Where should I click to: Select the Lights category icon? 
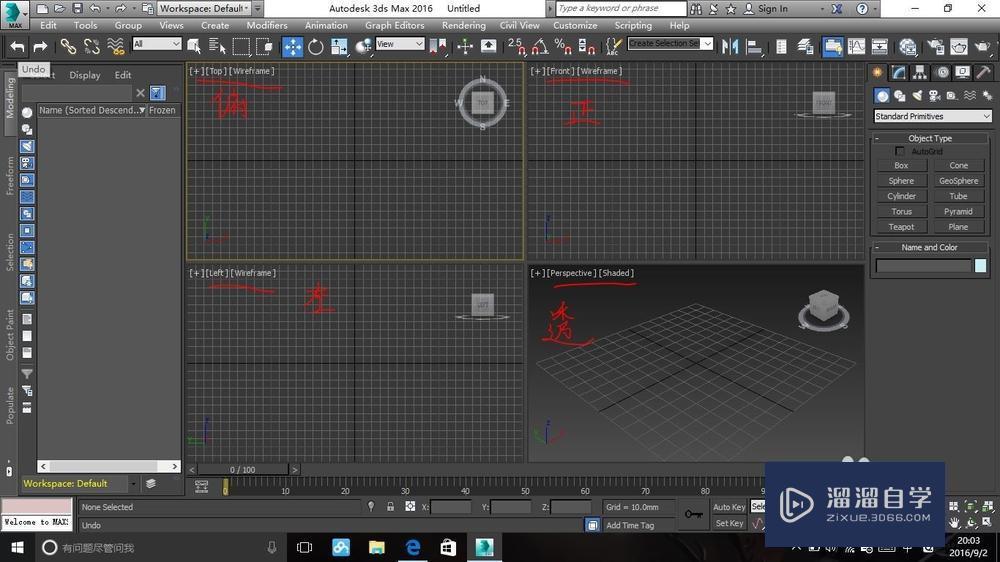click(917, 96)
